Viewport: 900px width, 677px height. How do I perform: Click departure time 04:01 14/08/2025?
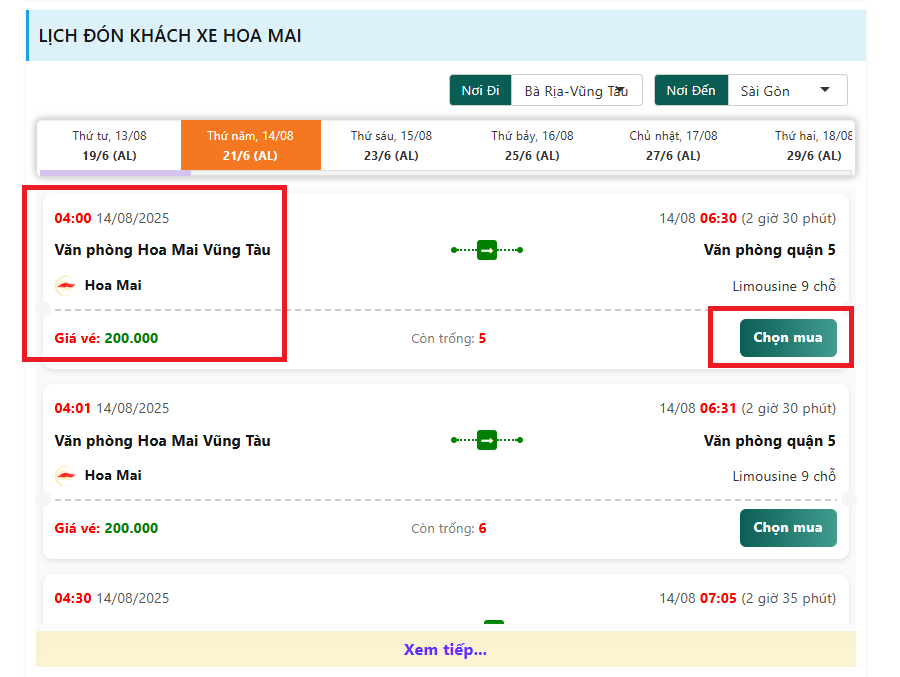[x=112, y=408]
